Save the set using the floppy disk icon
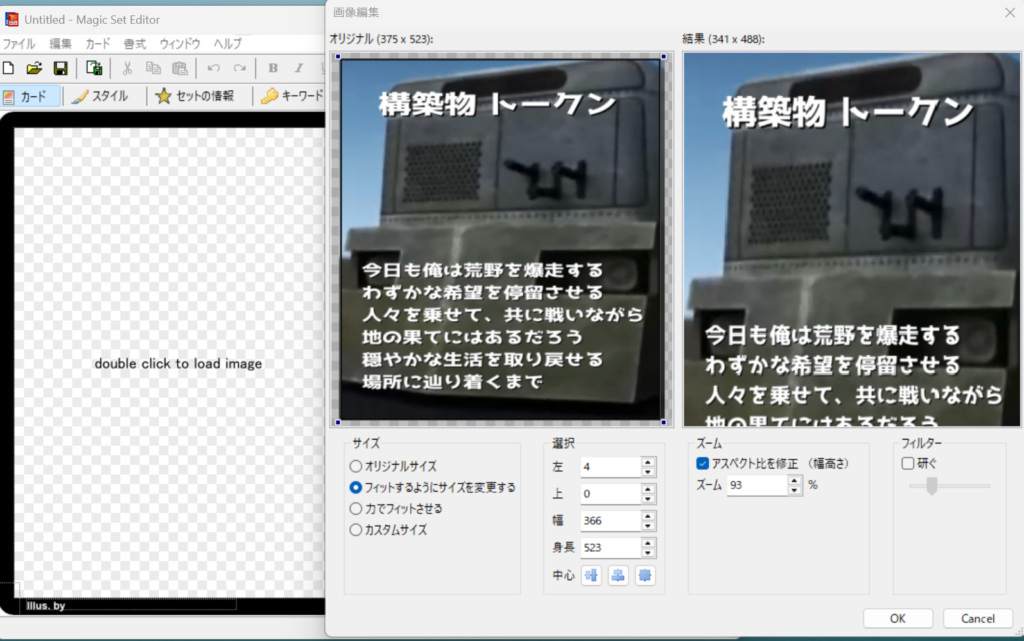Screen dimensions: 1024x641 (60, 68)
